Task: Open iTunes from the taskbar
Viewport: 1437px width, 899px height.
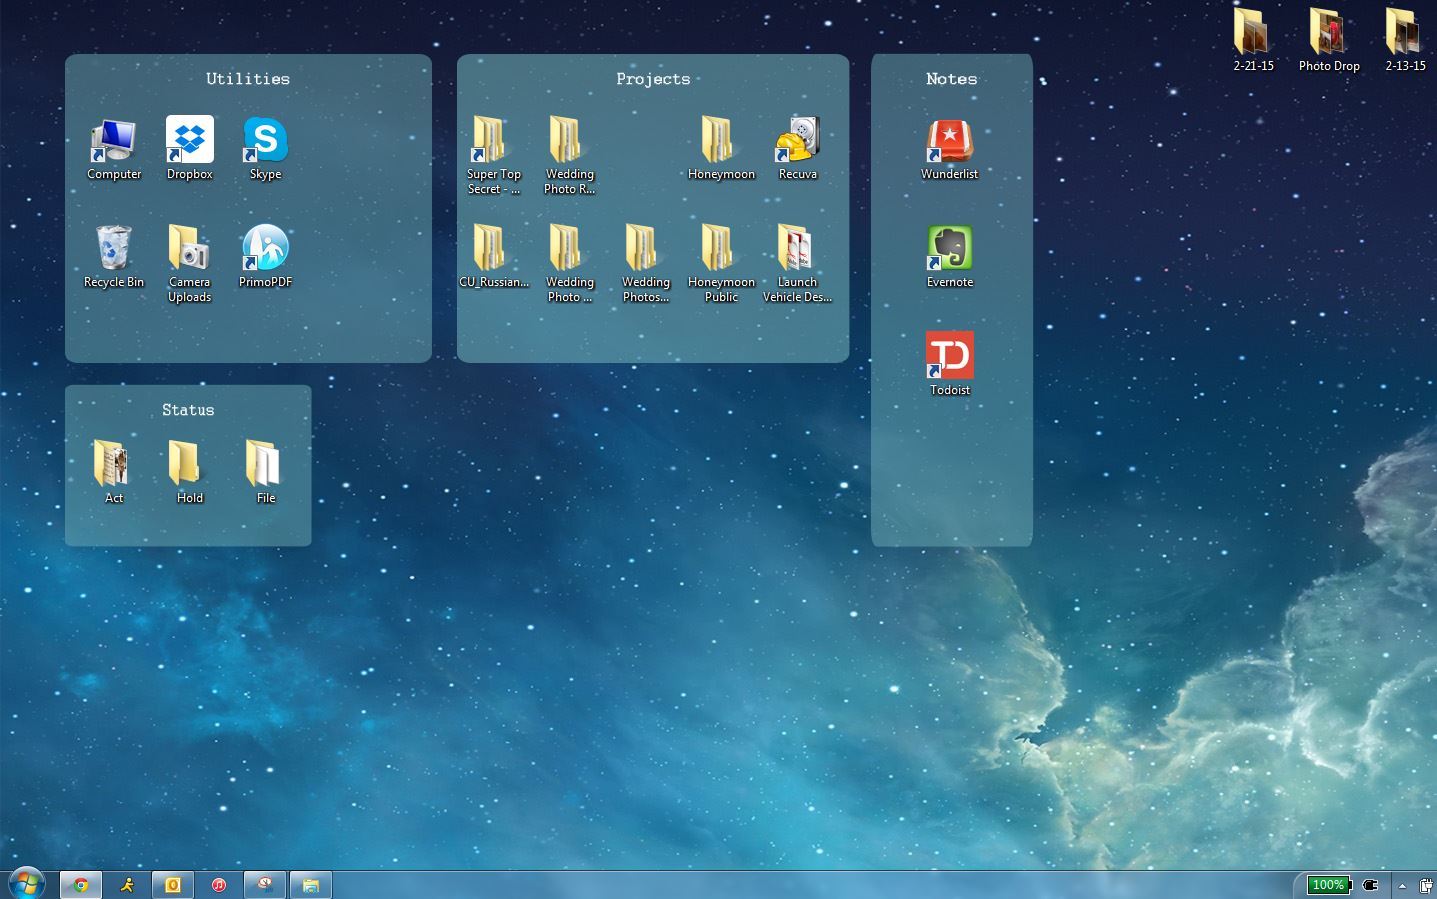Action: (x=218, y=884)
